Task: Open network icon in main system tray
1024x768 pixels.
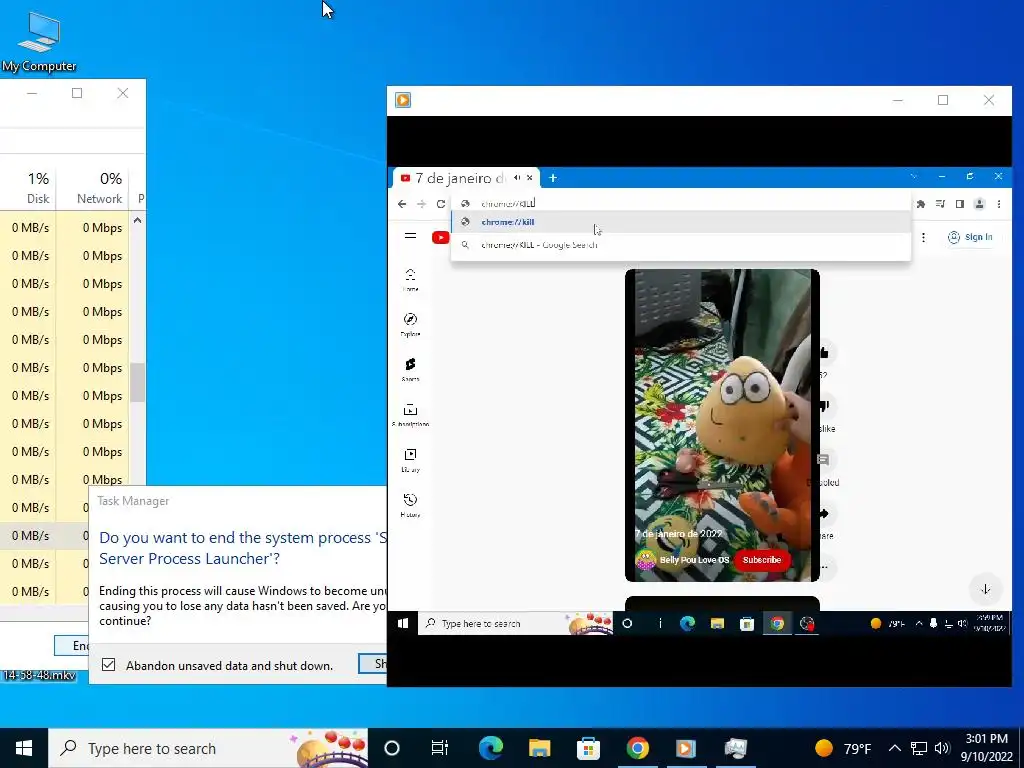Action: [919, 748]
